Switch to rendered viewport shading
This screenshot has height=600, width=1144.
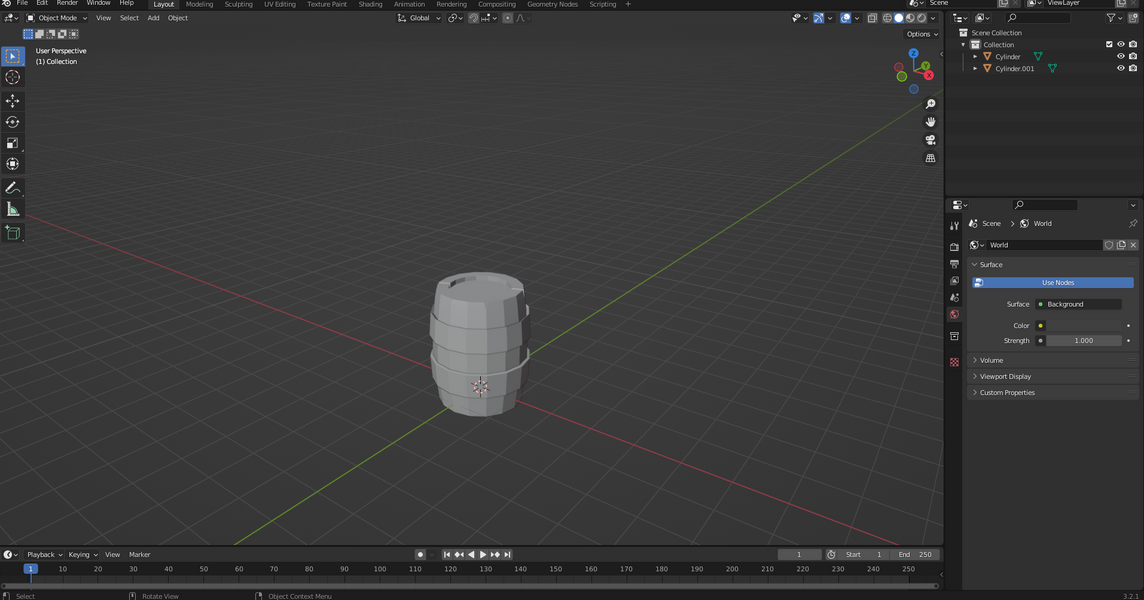pyautogui.click(x=922, y=18)
